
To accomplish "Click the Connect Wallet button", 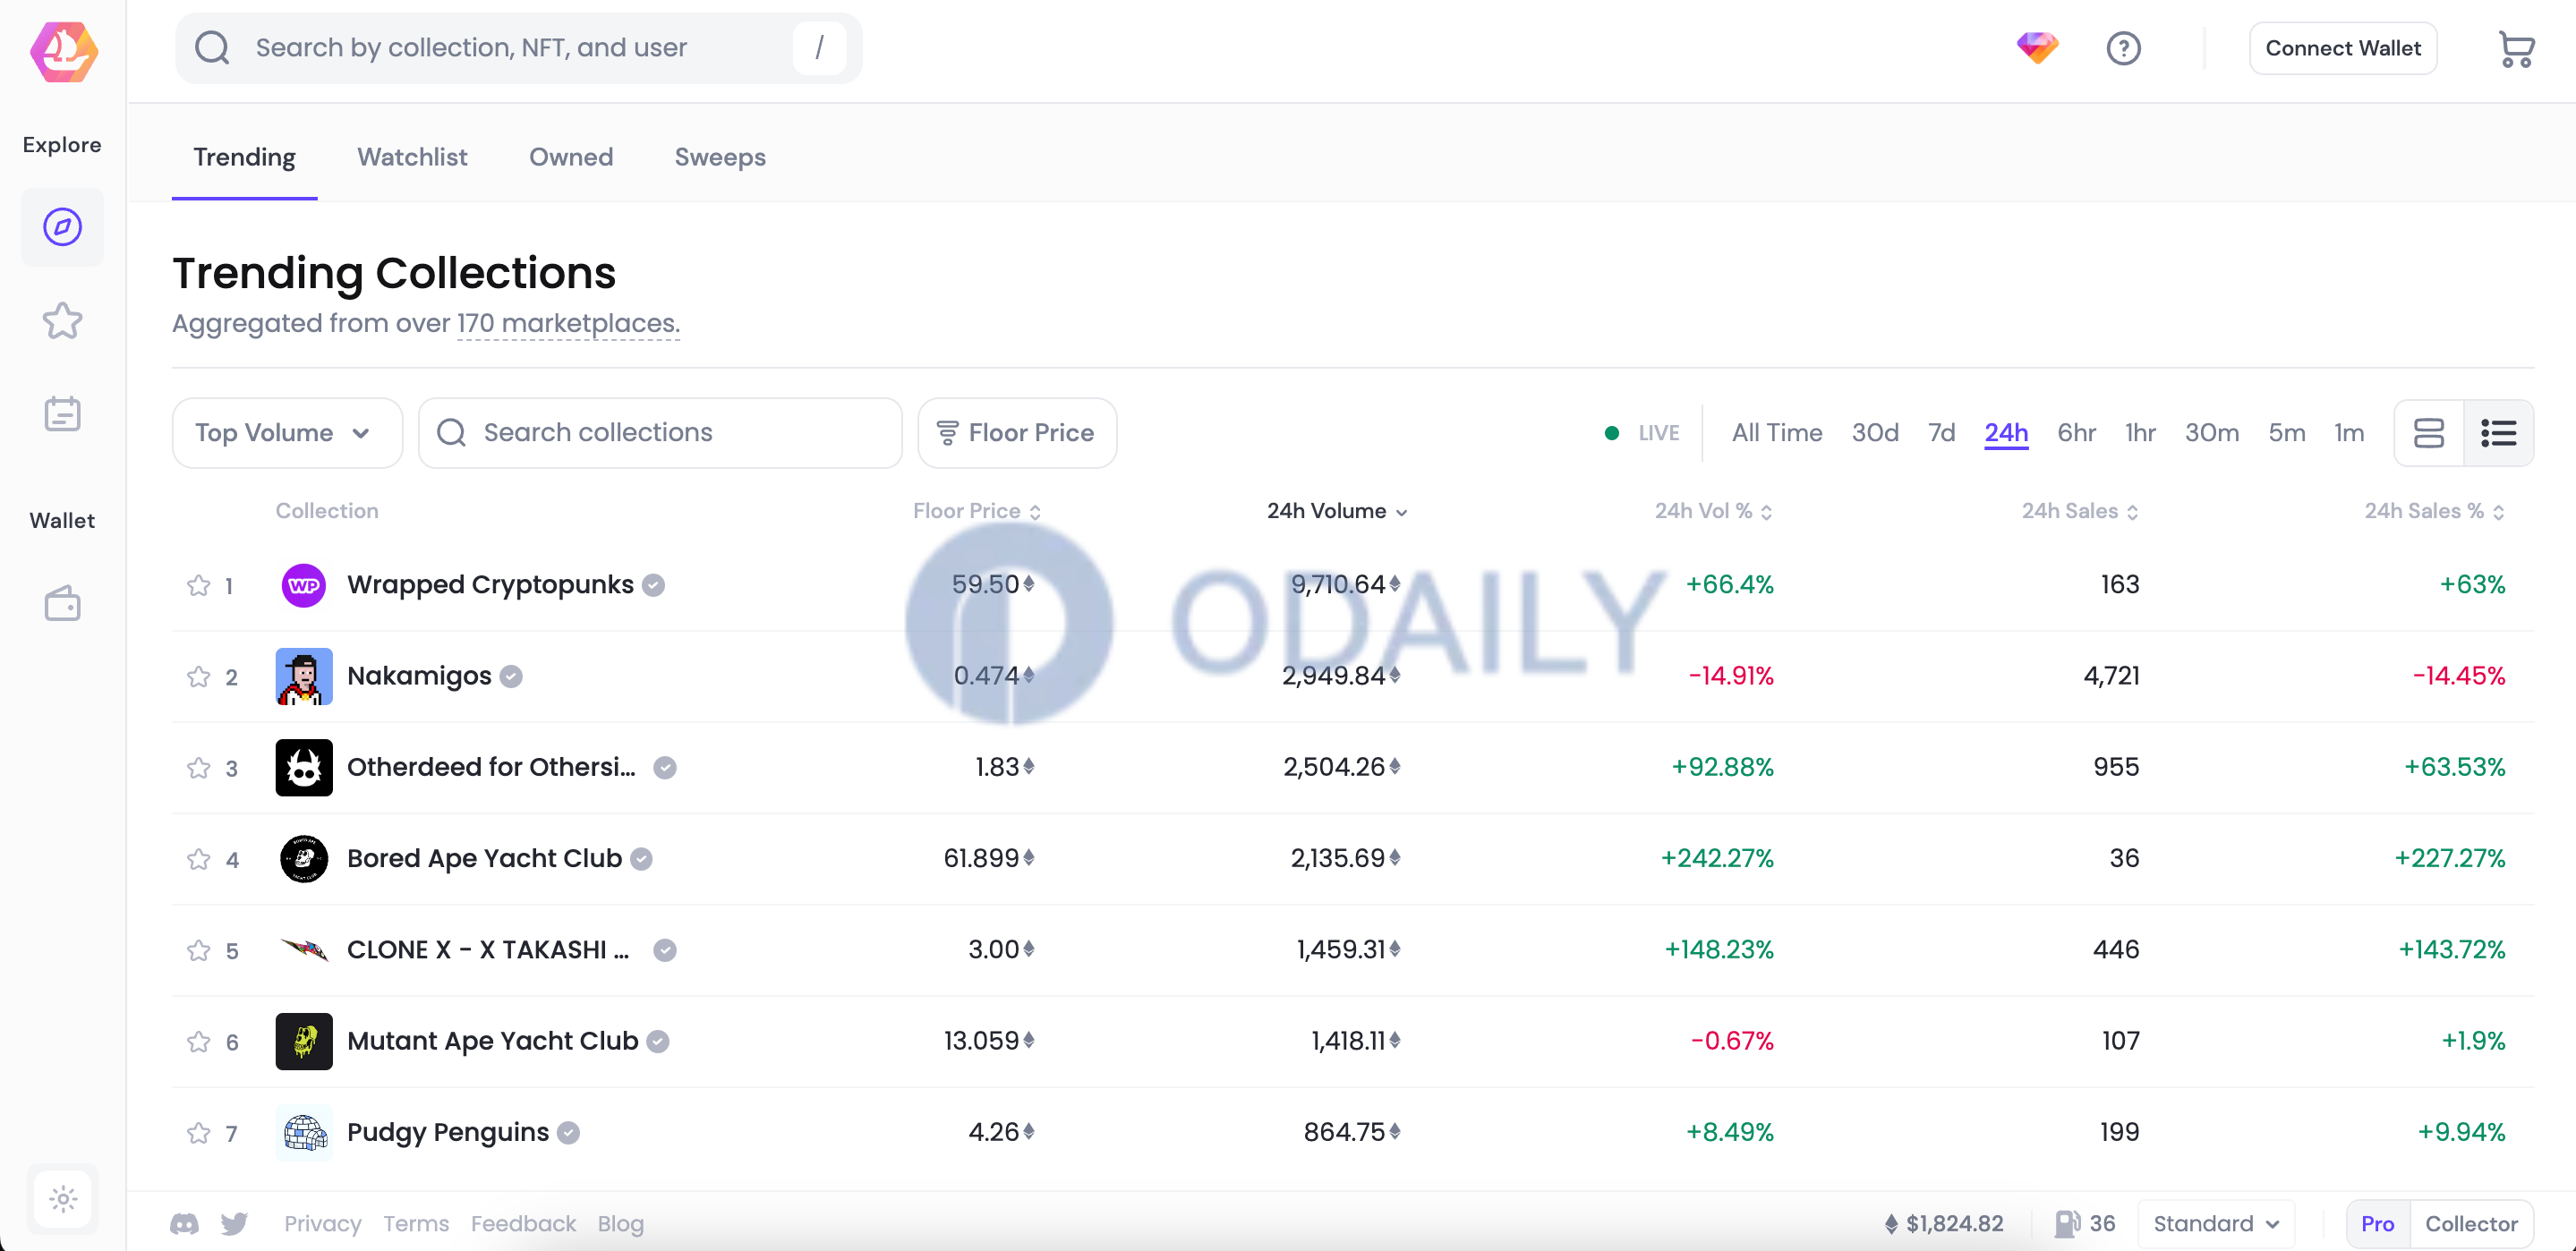I will (x=2342, y=48).
